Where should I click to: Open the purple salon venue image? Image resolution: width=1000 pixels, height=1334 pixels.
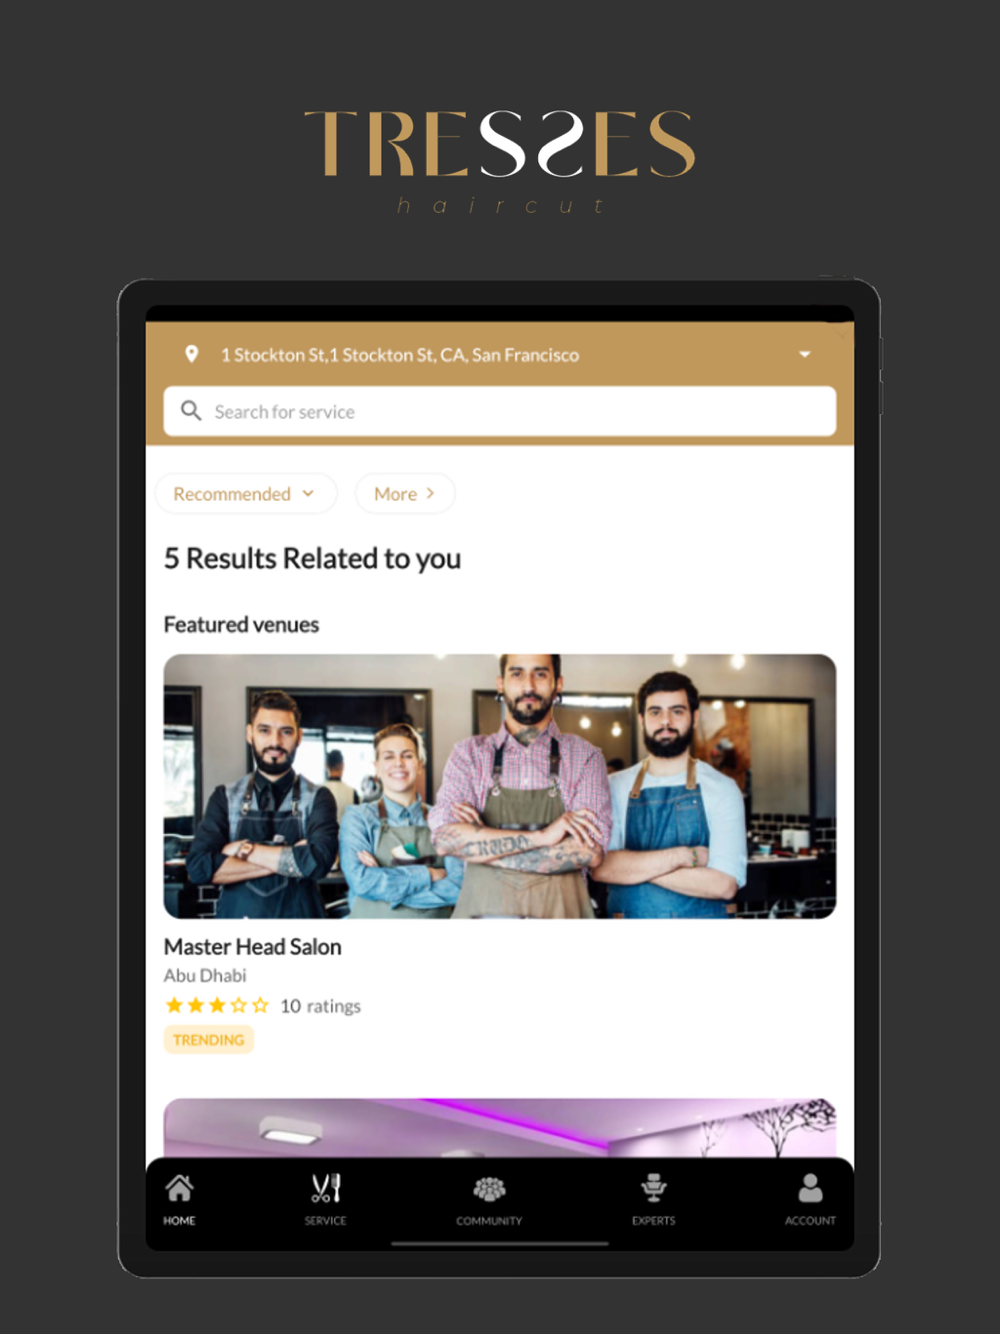click(500, 1128)
